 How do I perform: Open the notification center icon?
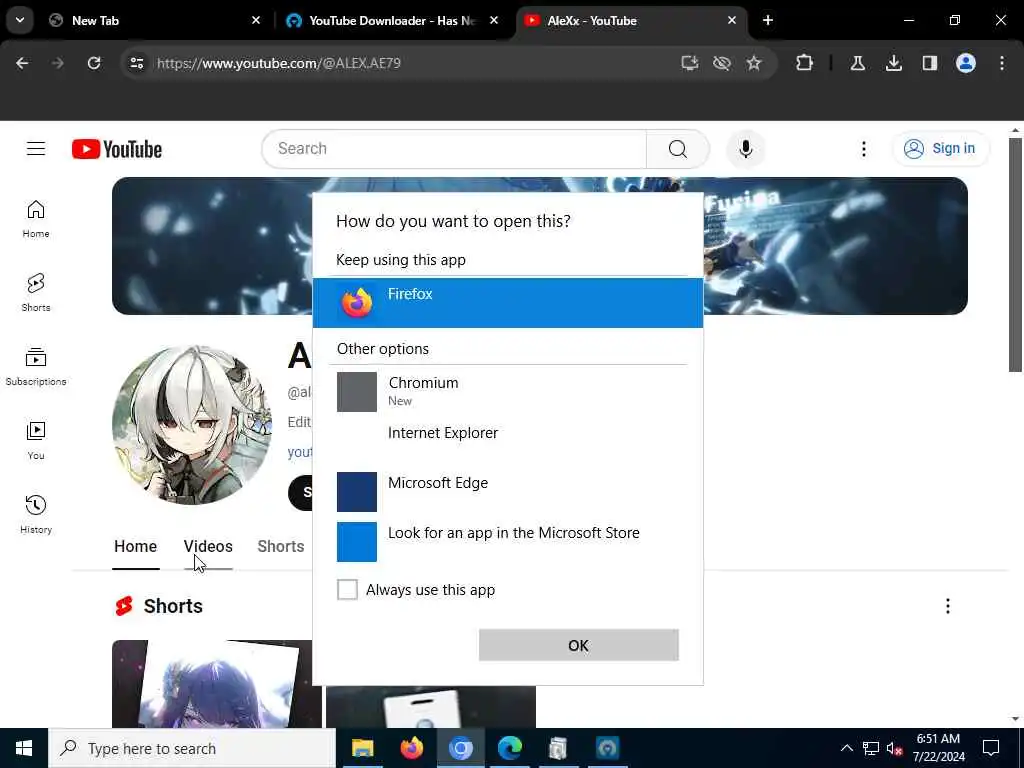991,748
